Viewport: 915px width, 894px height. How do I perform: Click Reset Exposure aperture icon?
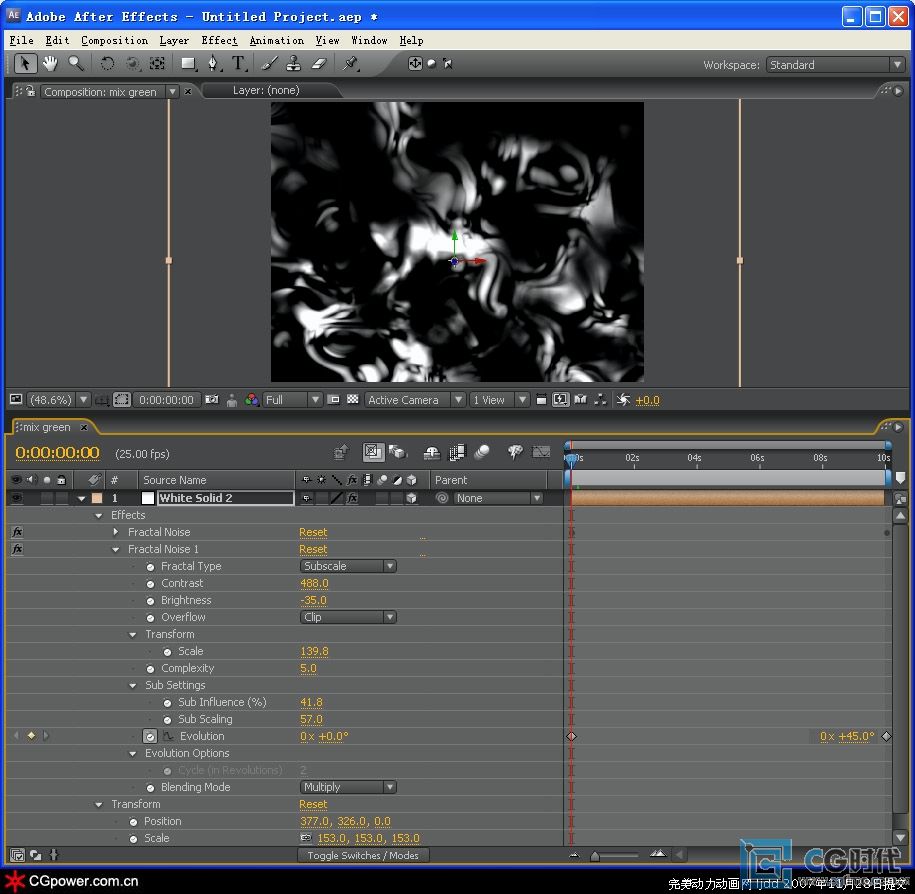coord(623,400)
